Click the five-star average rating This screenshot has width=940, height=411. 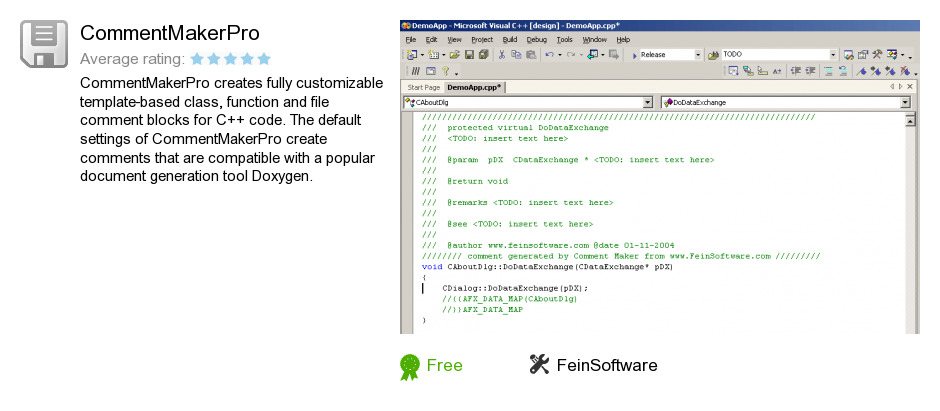[230, 59]
